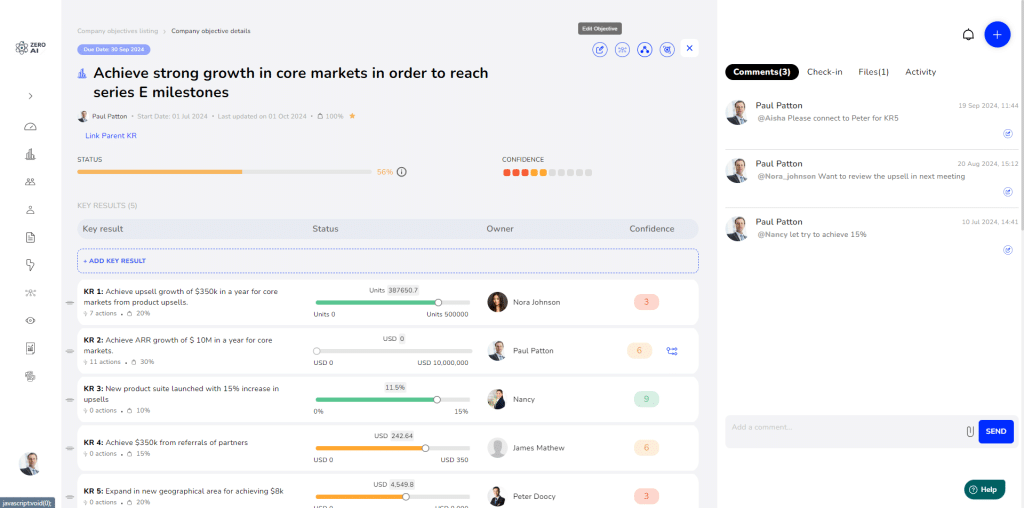Open the teams people icon in sidebar
The width and height of the screenshot is (1024, 508).
[x=30, y=182]
